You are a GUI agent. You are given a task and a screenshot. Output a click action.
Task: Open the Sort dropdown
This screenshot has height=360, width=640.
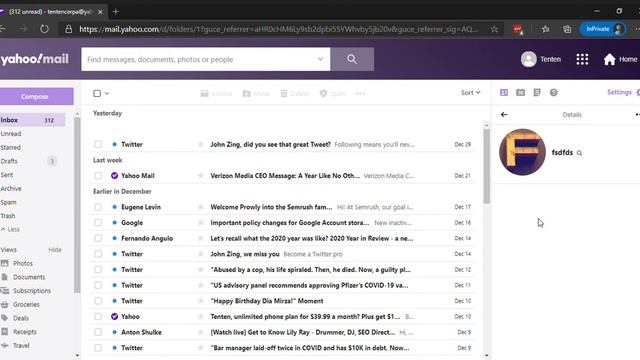[x=471, y=93]
